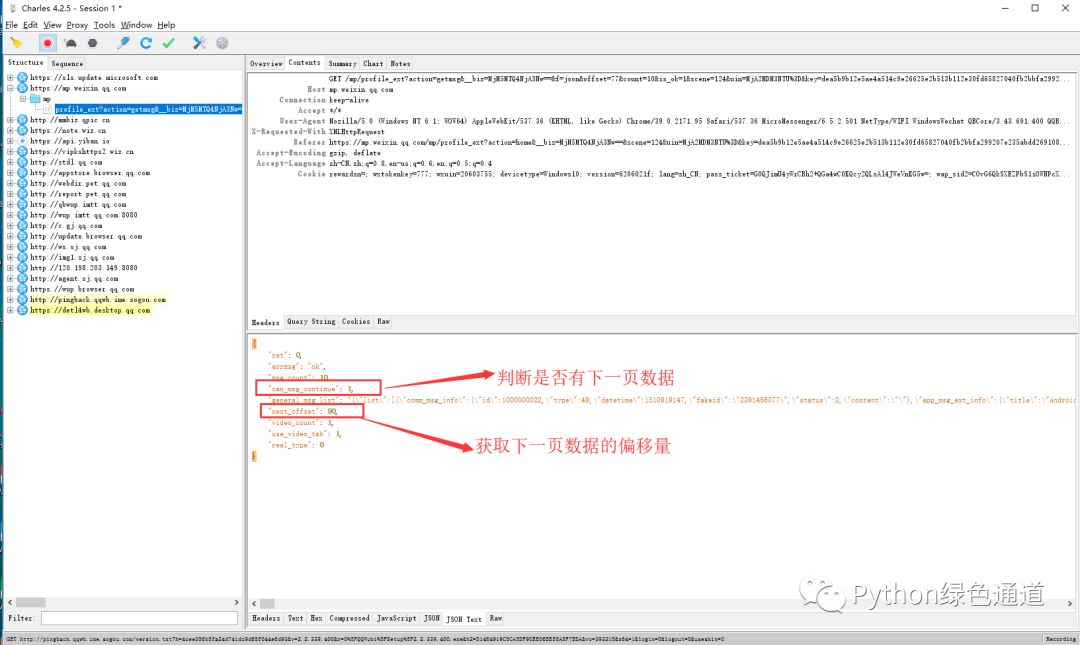The height and width of the screenshot is (645, 1080).
Task: Select the Query String request tab
Action: pyautogui.click(x=311, y=322)
